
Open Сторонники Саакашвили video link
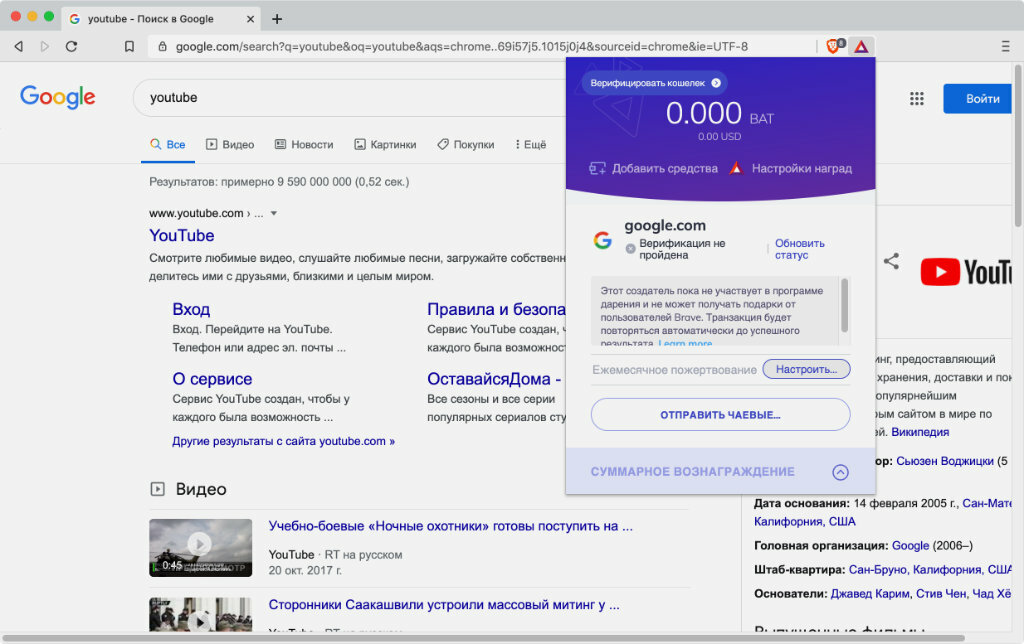pos(444,605)
